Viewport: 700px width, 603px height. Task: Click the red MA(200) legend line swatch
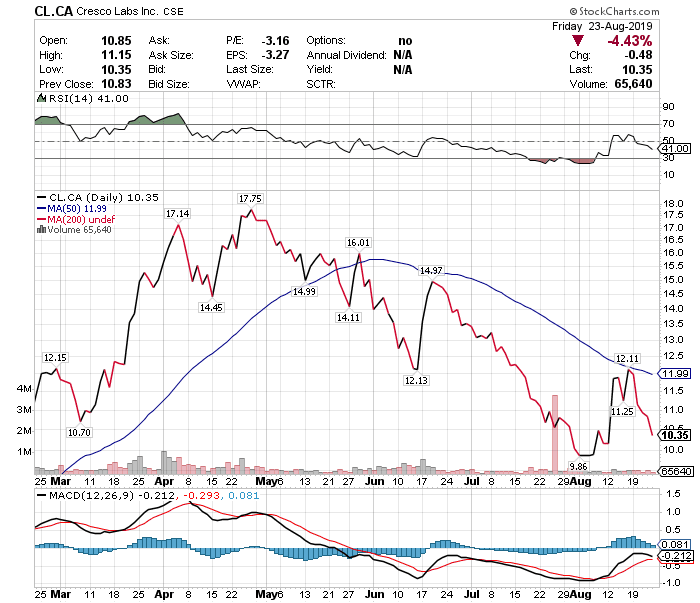(42, 219)
